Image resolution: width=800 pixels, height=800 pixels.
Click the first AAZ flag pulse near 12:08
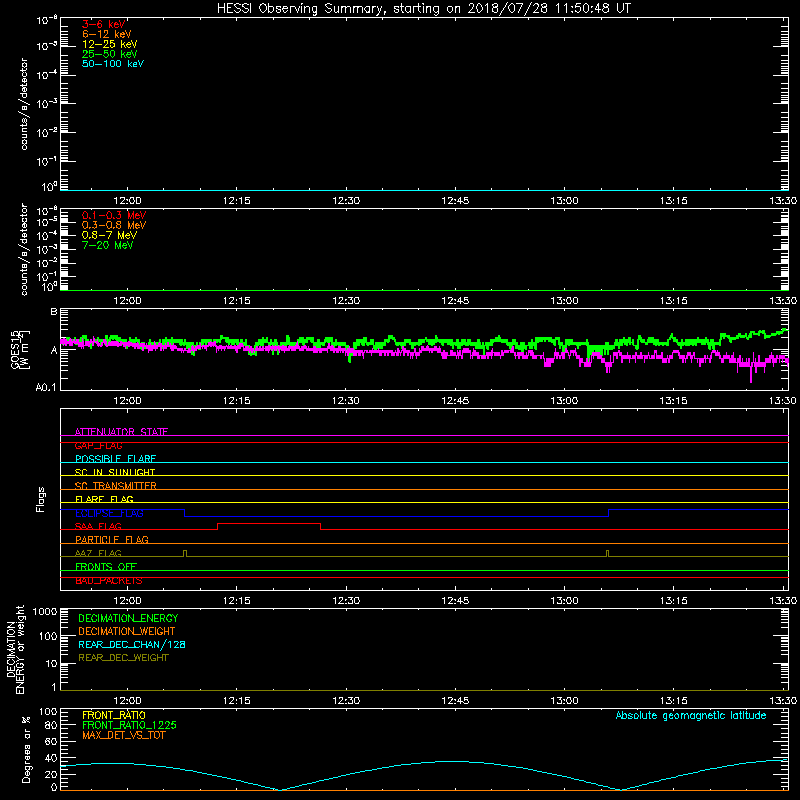(185, 553)
